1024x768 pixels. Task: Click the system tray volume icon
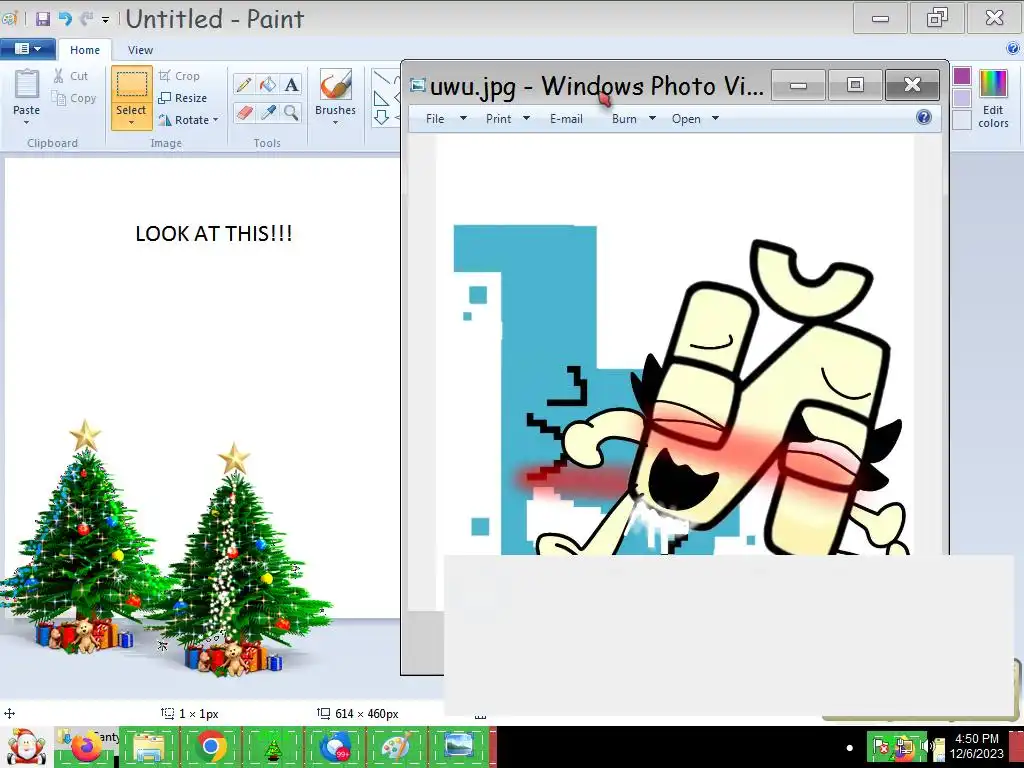tap(926, 746)
